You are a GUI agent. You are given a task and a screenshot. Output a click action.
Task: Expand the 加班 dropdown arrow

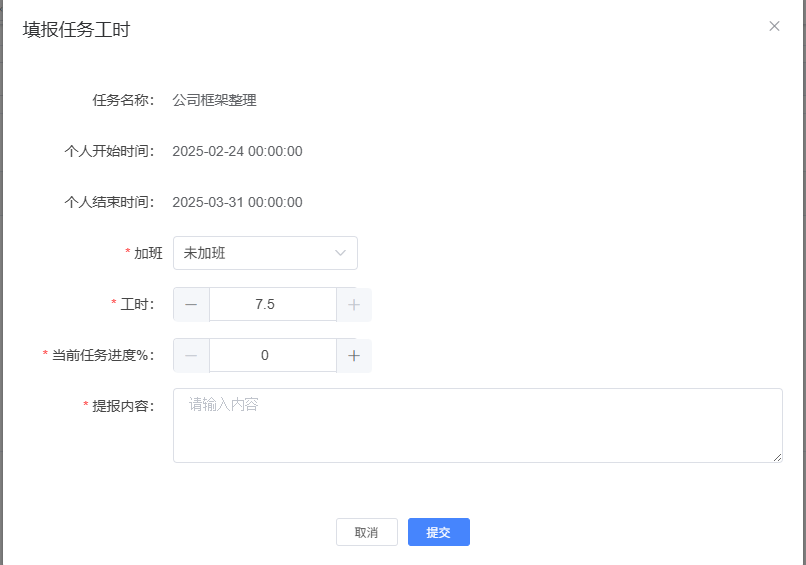[x=340, y=253]
